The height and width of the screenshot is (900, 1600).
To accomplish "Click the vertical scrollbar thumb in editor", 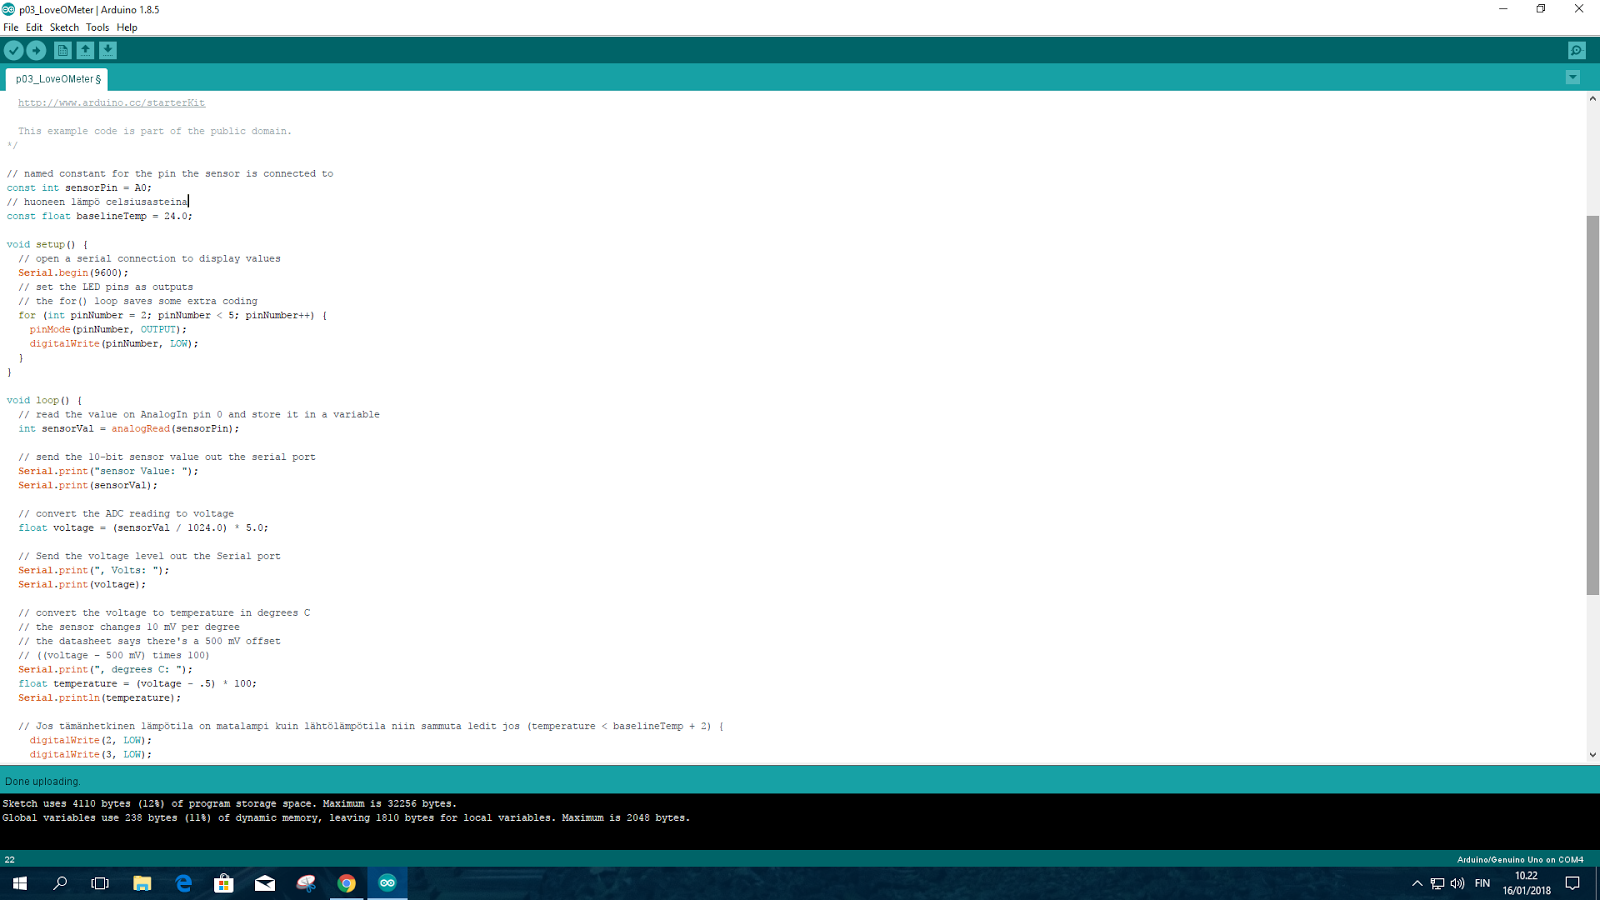I will tap(1593, 405).
